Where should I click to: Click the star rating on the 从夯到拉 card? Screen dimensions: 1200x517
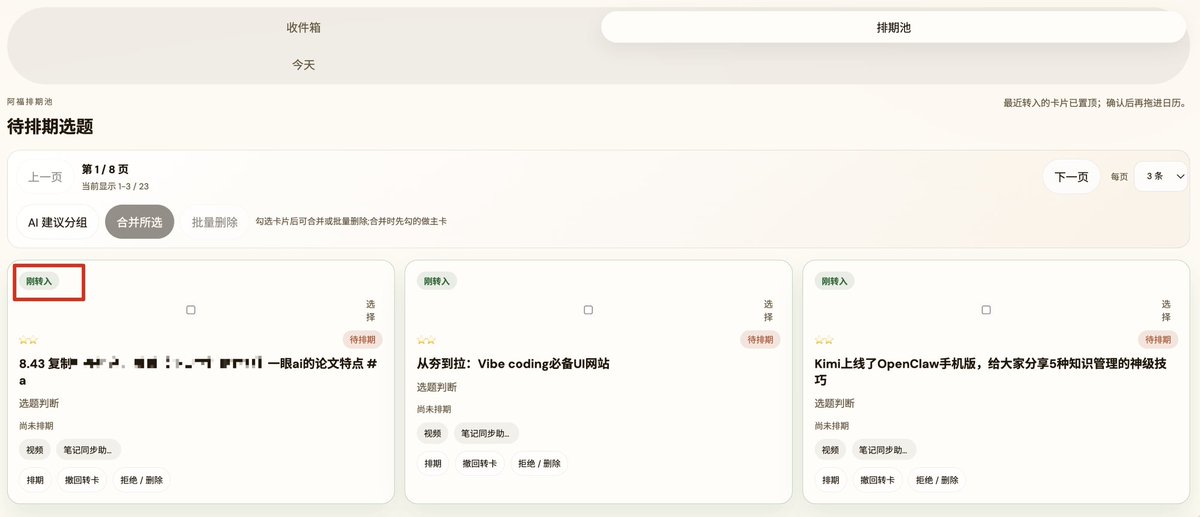[x=426, y=340]
